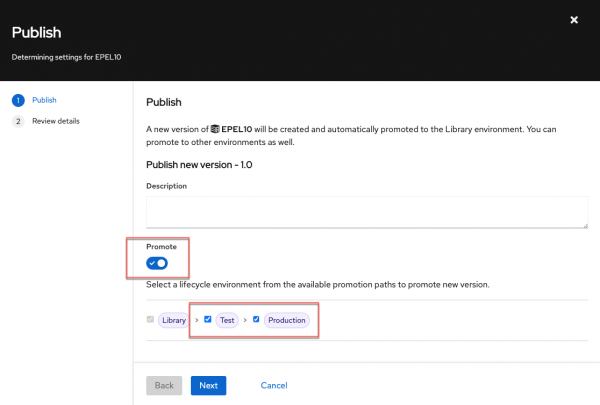Cancel the publish wizard
Image resolution: width=600 pixels, height=405 pixels.
(x=274, y=385)
